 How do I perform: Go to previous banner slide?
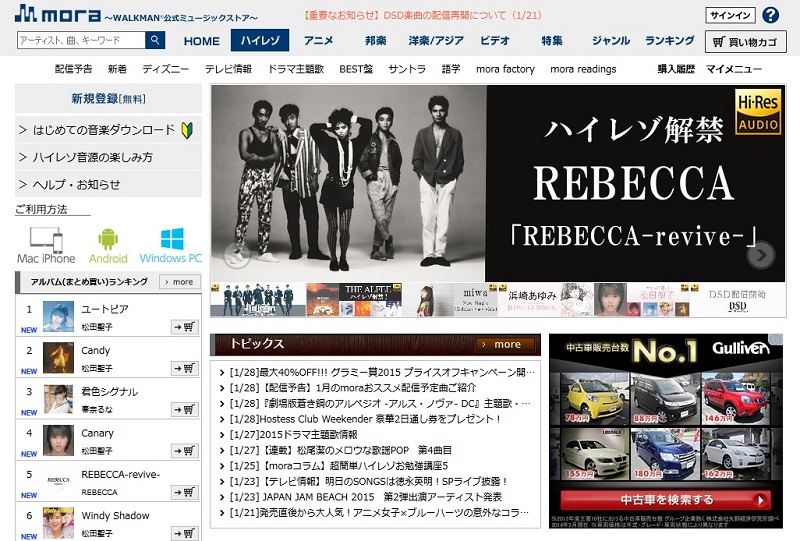237,255
